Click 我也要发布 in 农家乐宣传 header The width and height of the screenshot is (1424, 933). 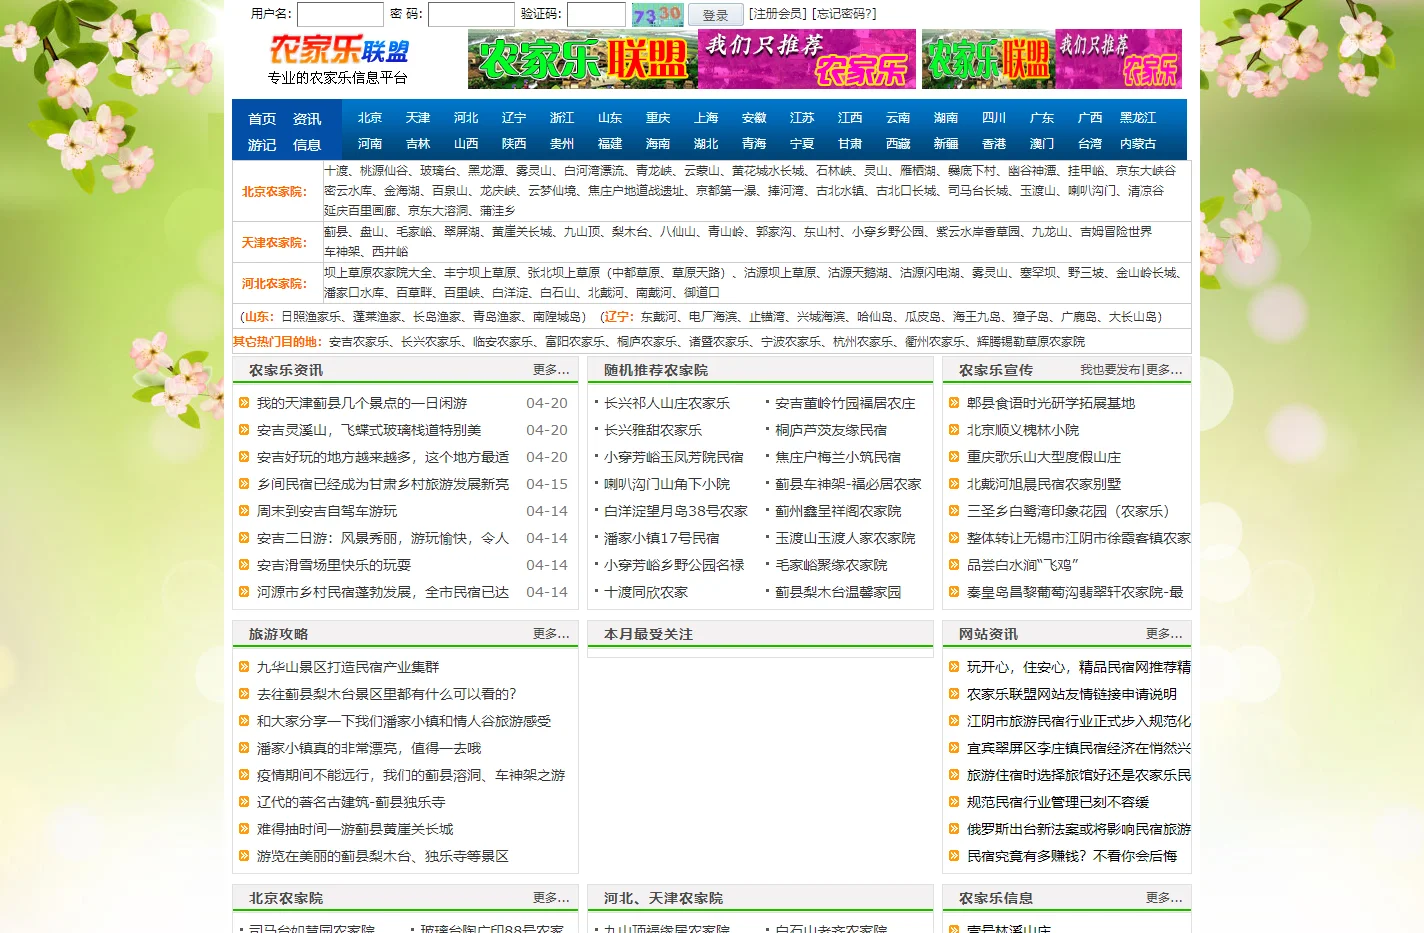1110,370
